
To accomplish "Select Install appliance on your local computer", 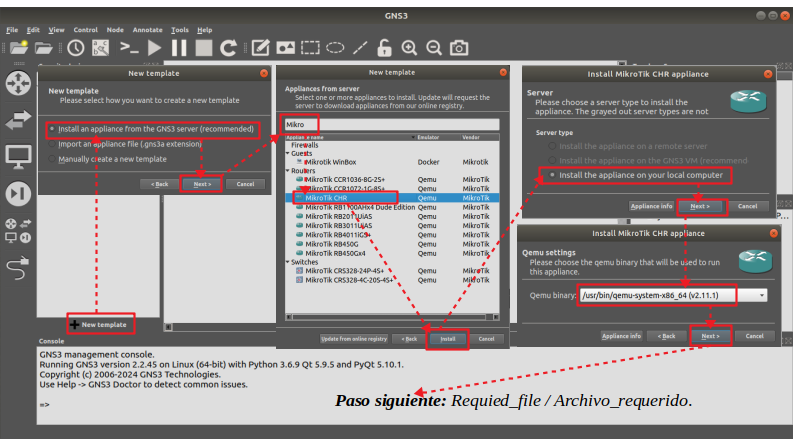I will point(636,175).
